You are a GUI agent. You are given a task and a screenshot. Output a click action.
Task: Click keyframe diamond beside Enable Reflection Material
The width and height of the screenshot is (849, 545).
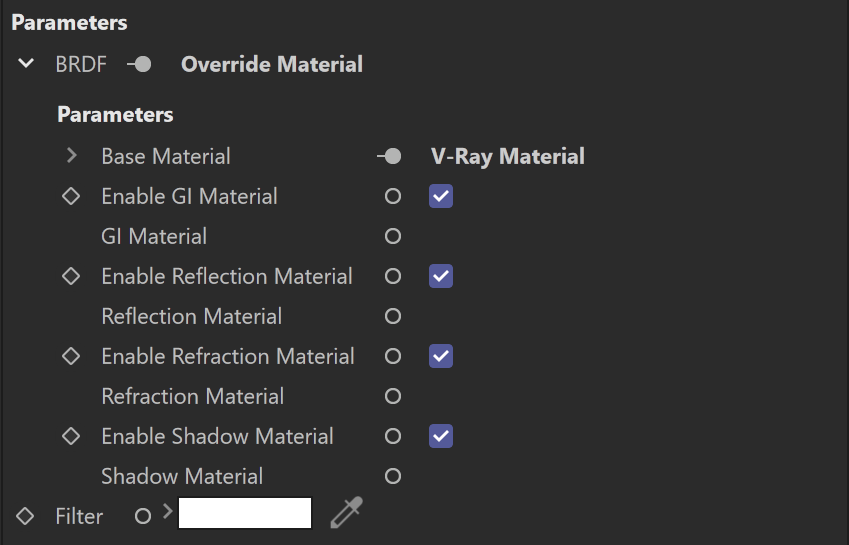point(71,276)
